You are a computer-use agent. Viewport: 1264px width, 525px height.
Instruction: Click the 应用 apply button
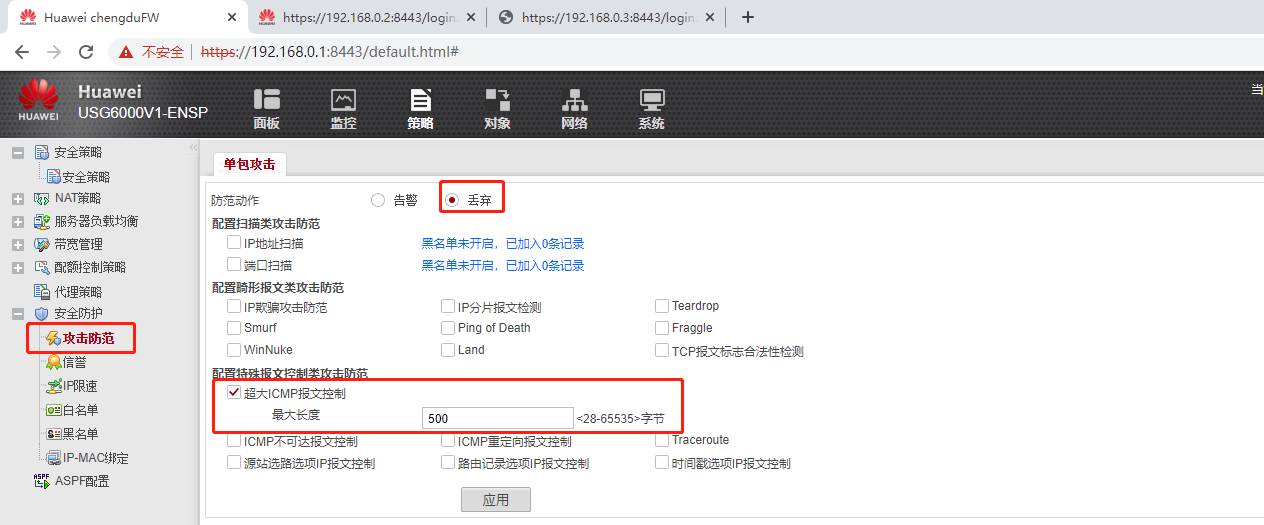(x=496, y=499)
